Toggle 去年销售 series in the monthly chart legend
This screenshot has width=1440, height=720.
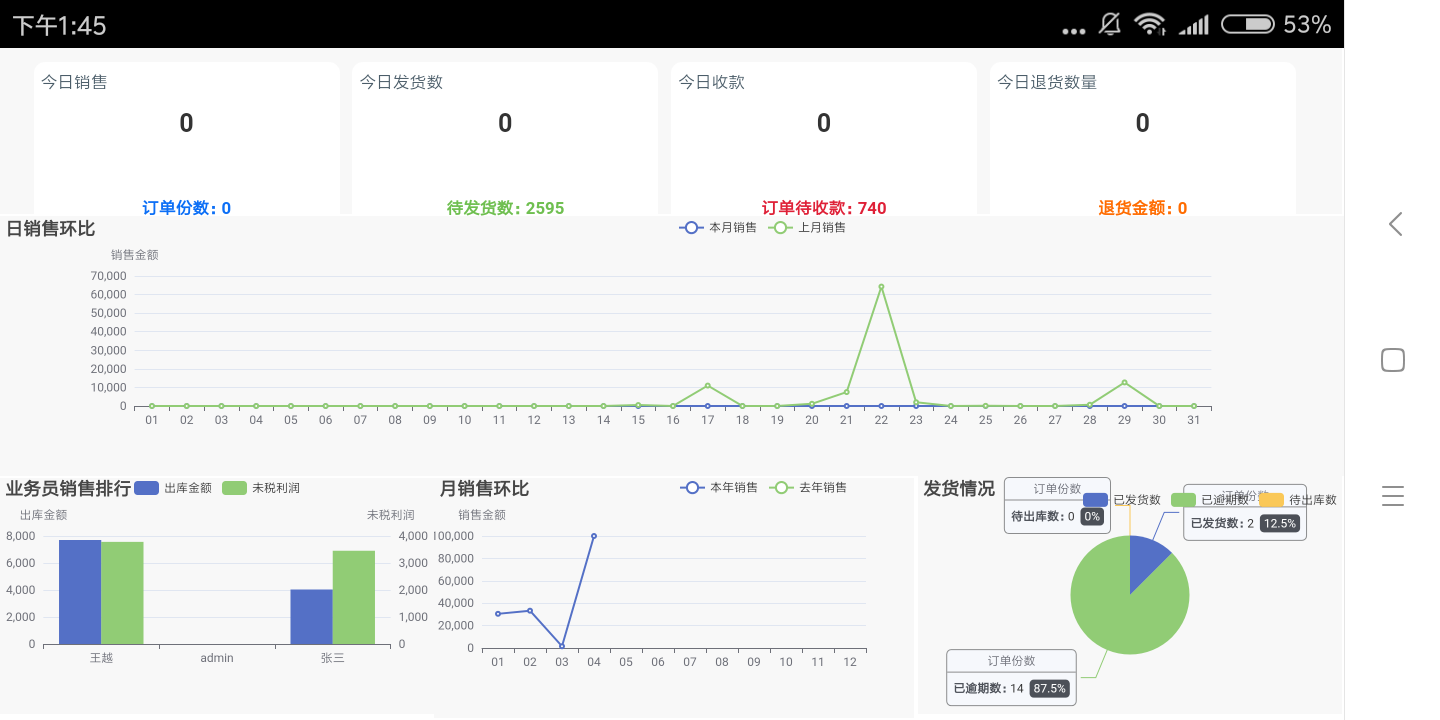808,488
